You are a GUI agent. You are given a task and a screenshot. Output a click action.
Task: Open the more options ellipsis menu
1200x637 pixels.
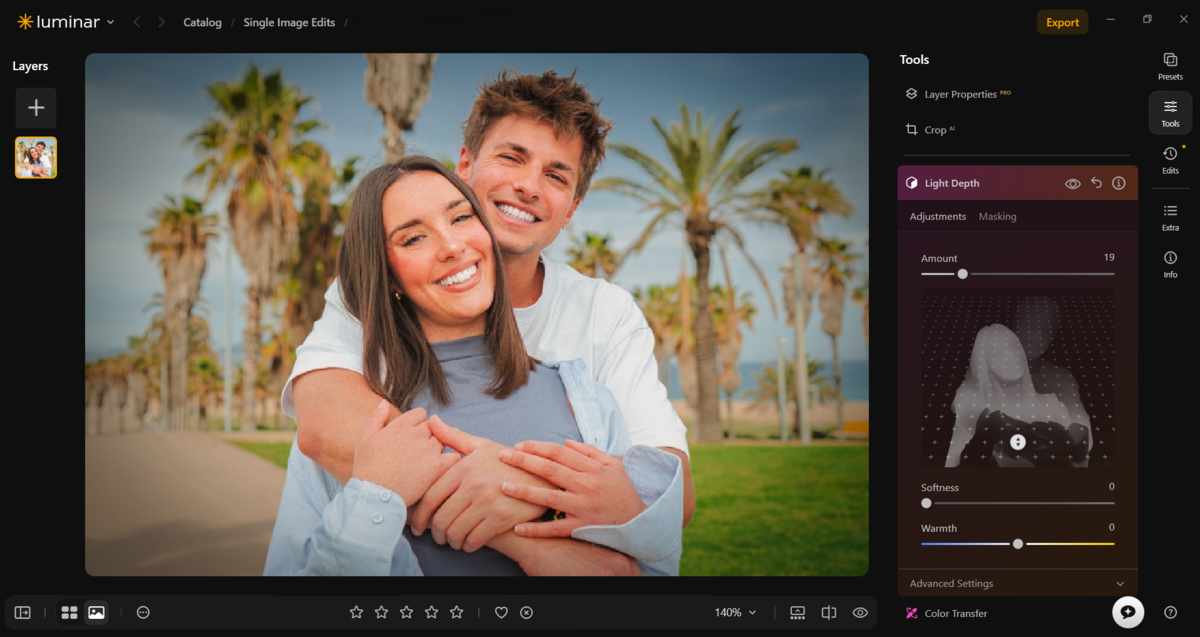click(143, 612)
